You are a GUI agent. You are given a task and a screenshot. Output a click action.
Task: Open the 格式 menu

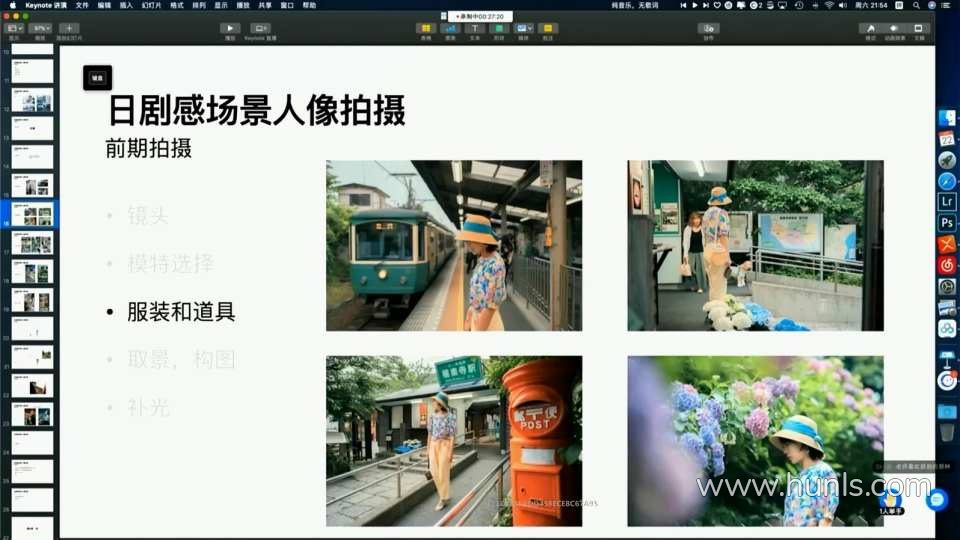pos(177,5)
